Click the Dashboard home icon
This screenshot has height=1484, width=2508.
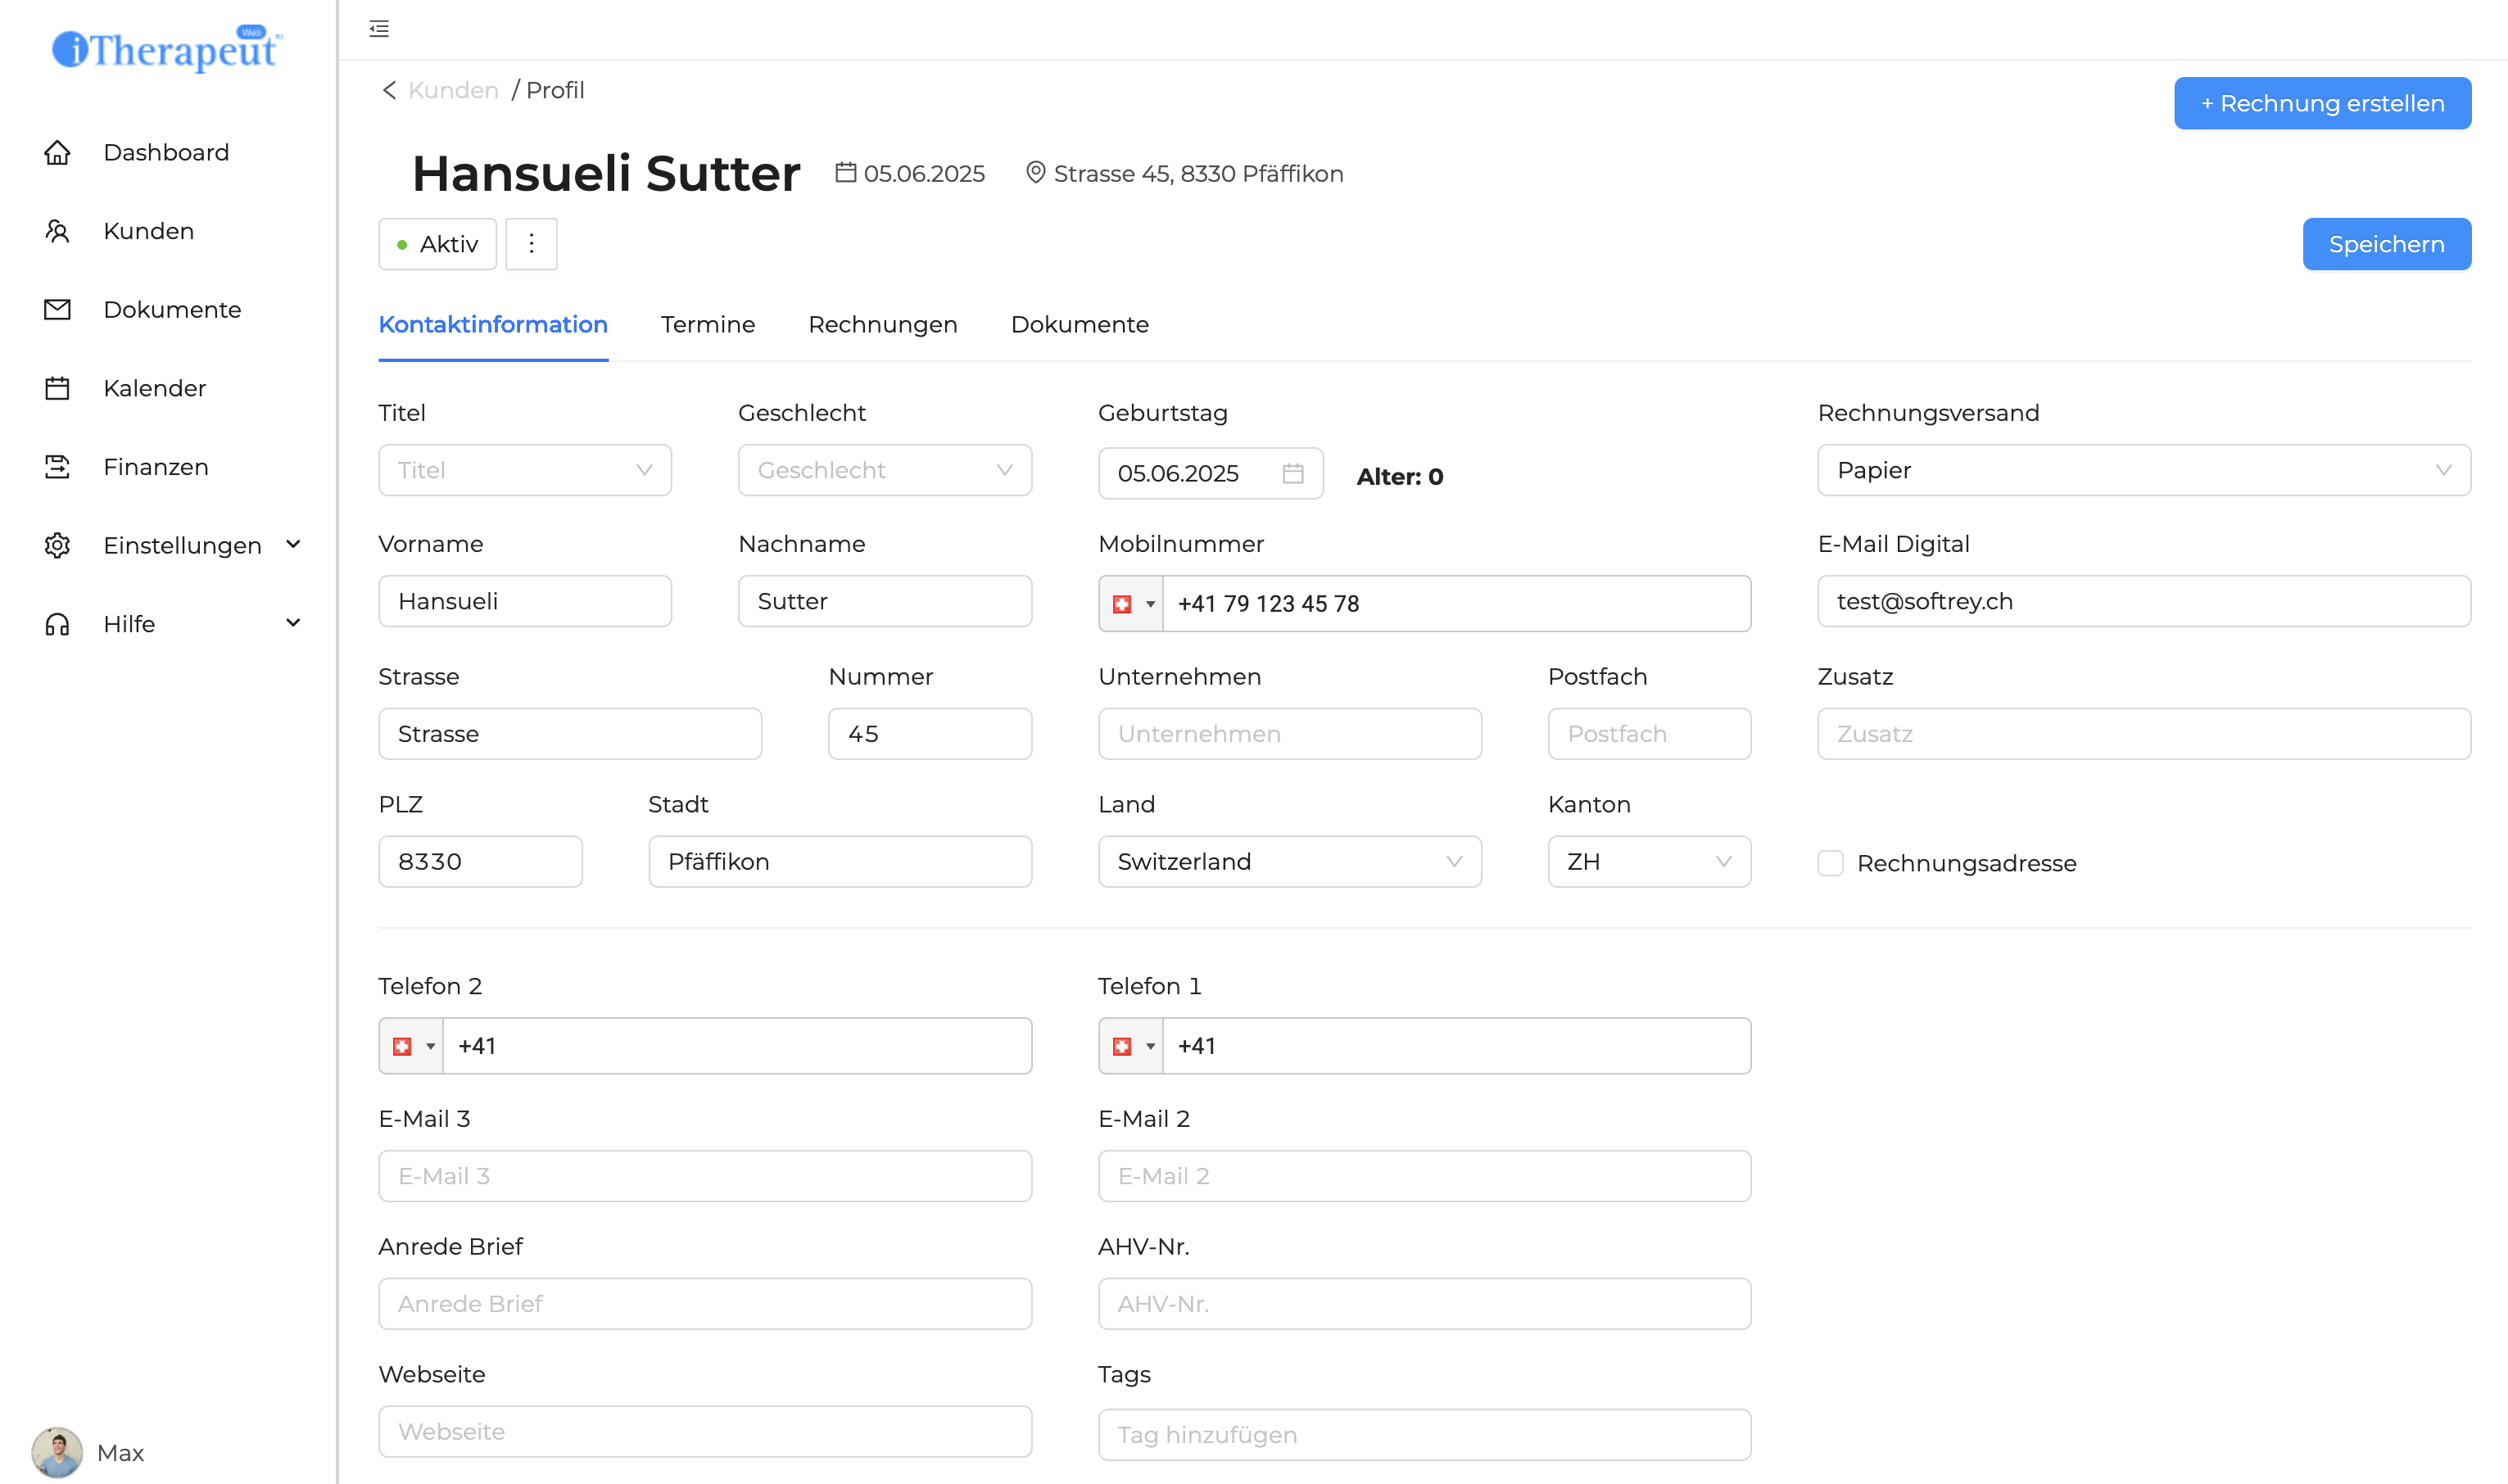tap(57, 152)
